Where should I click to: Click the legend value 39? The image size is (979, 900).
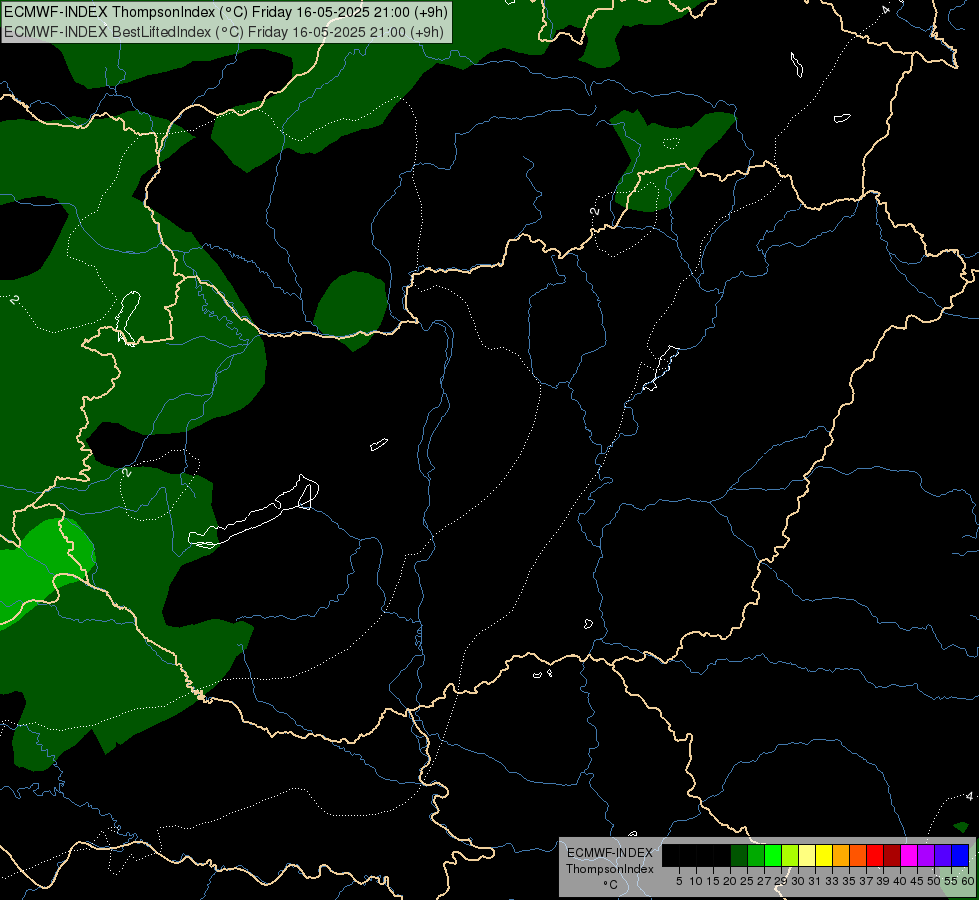coord(883,881)
